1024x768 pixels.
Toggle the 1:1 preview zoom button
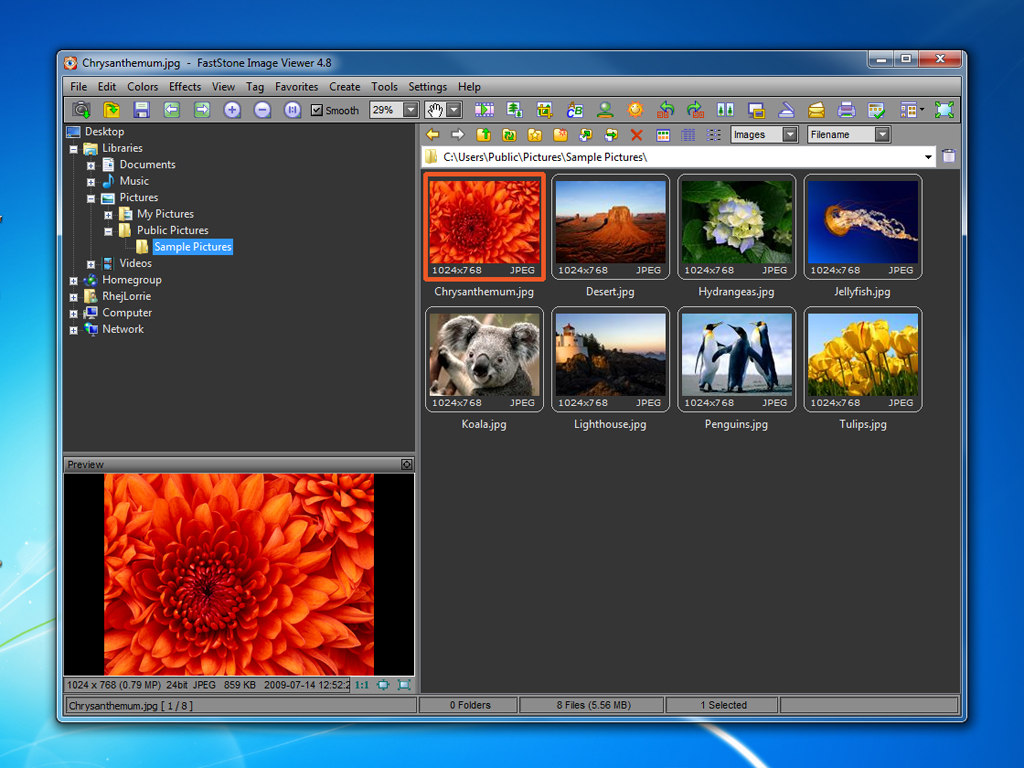coord(362,685)
